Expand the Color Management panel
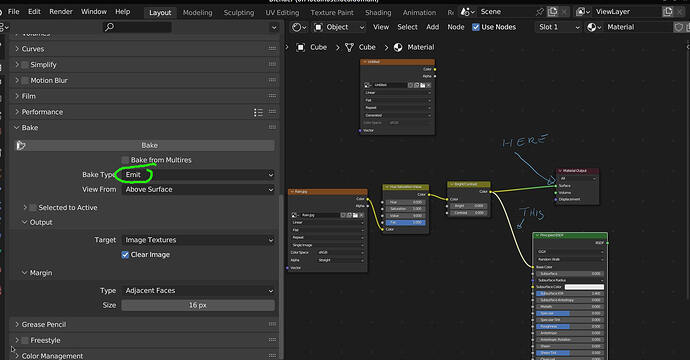This screenshot has width=690, height=360. 17,356
